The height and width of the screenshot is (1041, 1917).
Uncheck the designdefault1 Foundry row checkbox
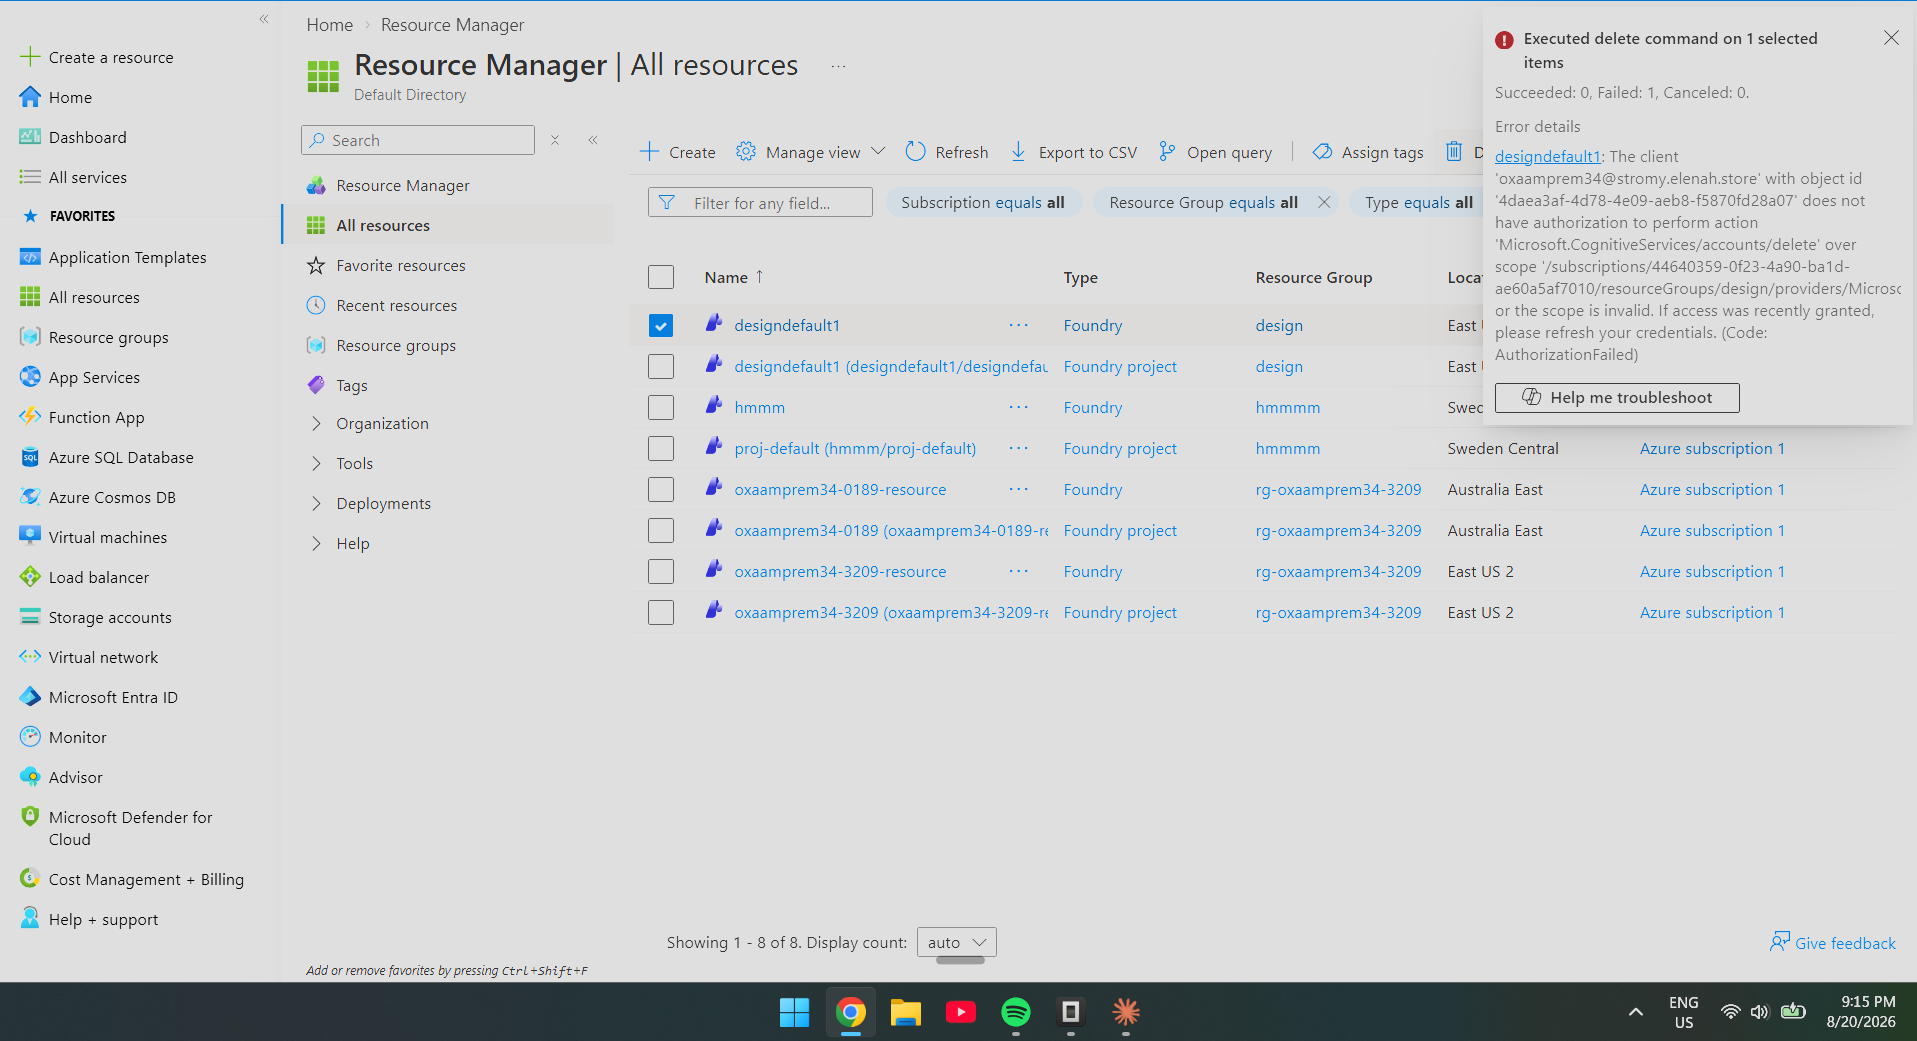click(x=661, y=326)
